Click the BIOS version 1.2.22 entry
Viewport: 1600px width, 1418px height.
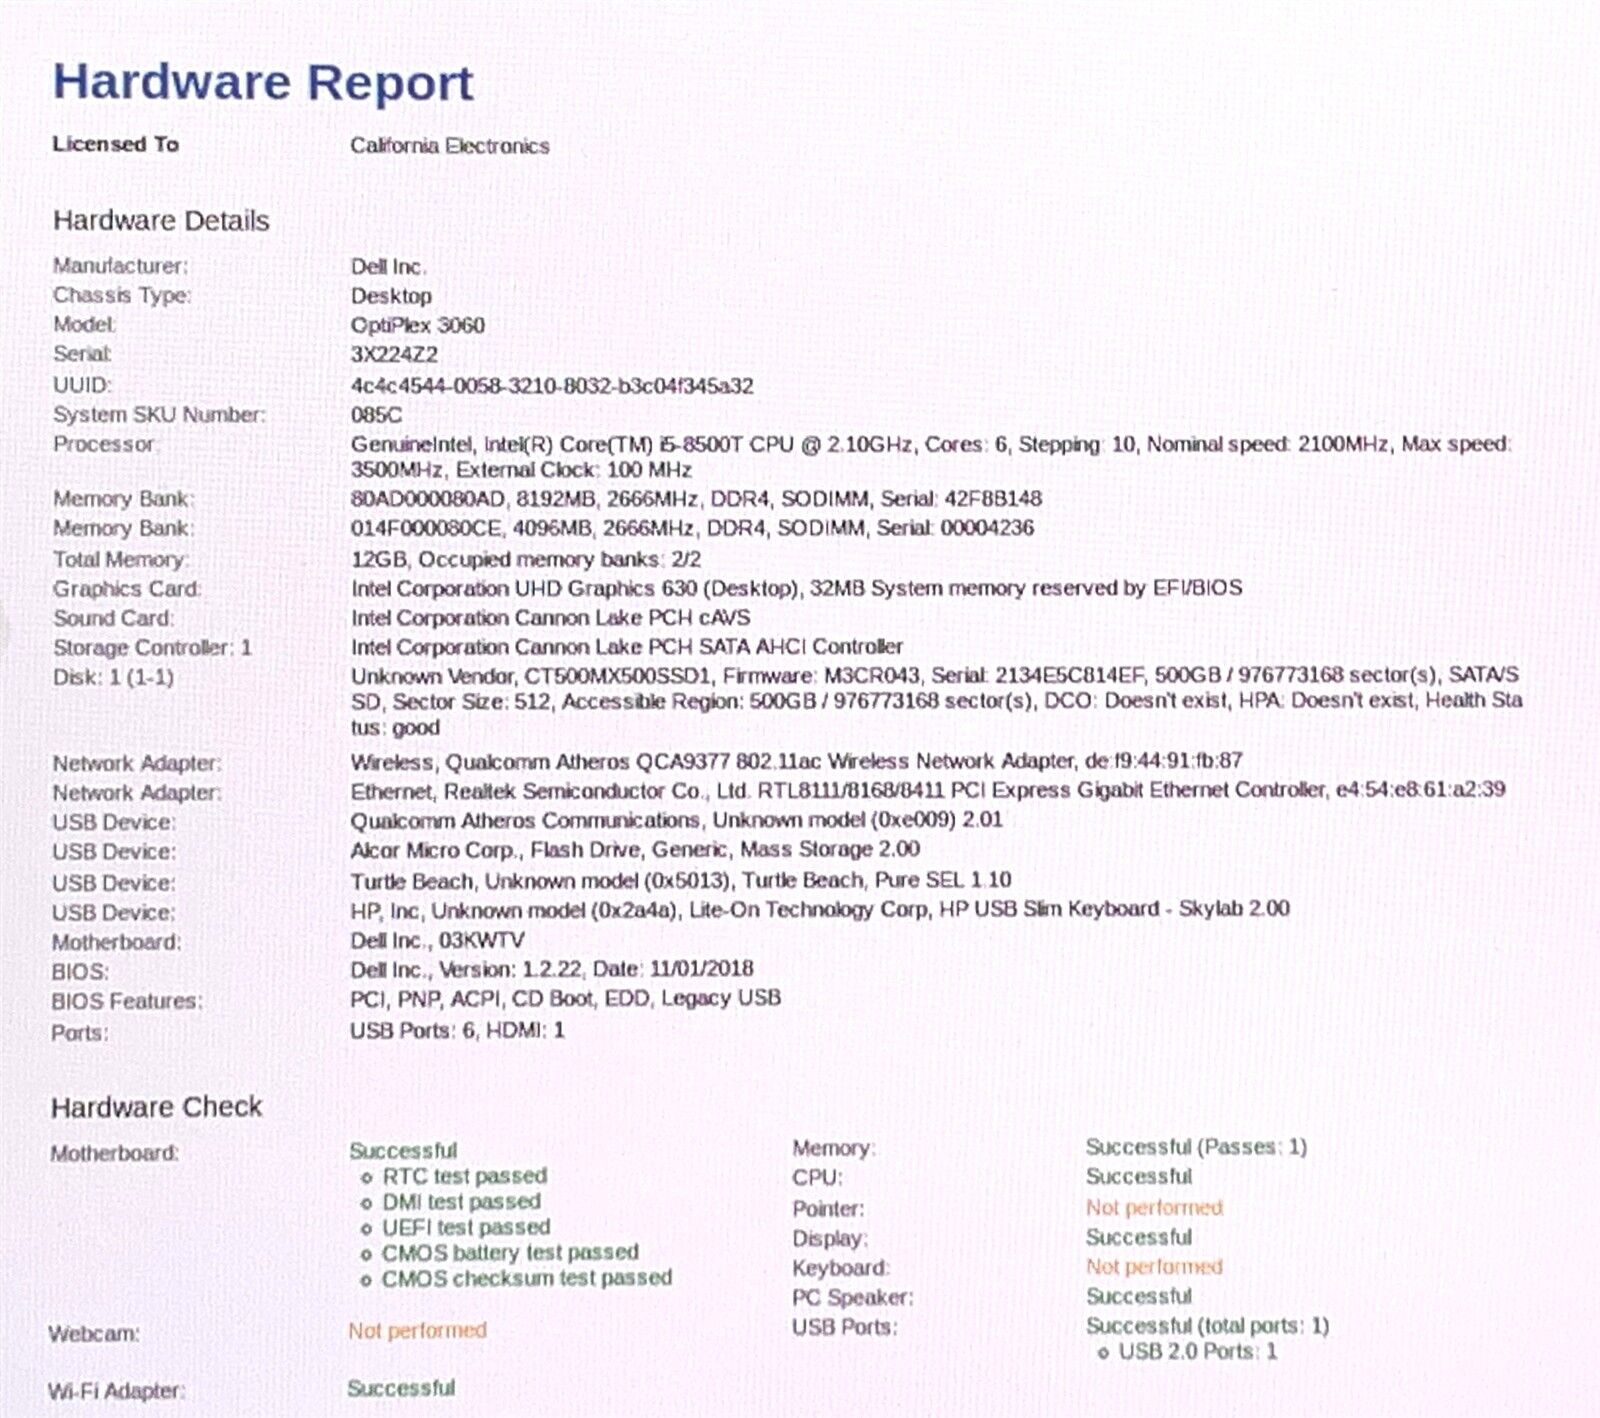pos(551,969)
